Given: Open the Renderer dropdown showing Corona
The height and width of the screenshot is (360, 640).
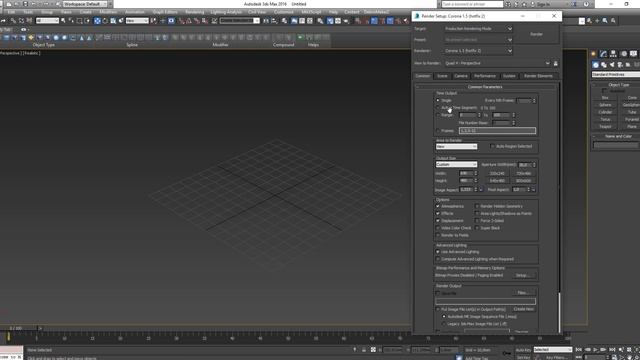Looking at the screenshot, I should (x=478, y=51).
